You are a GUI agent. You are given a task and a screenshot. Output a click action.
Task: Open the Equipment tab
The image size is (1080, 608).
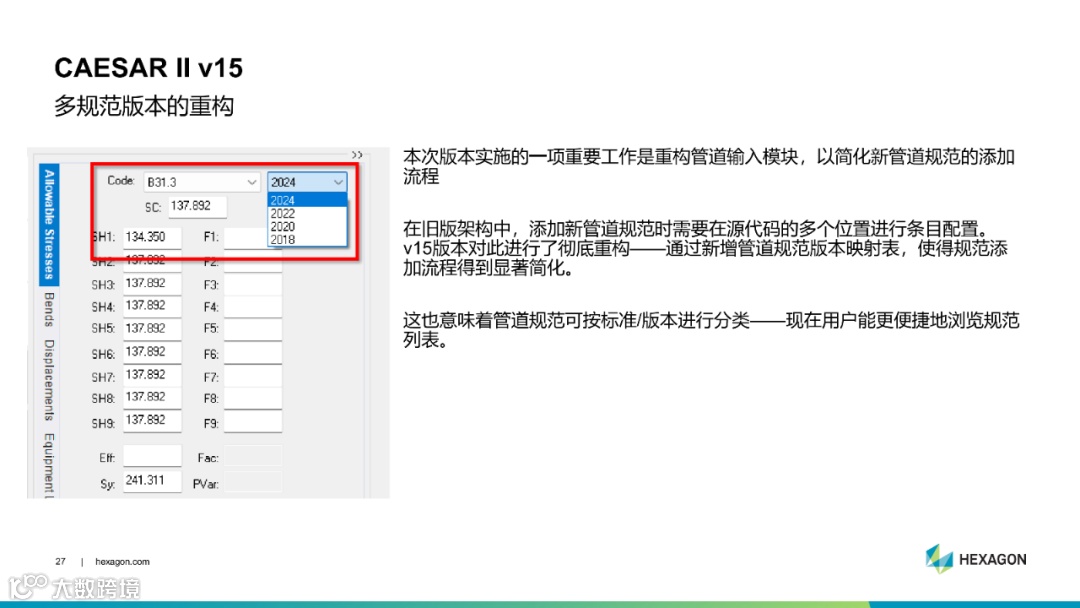pos(49,464)
